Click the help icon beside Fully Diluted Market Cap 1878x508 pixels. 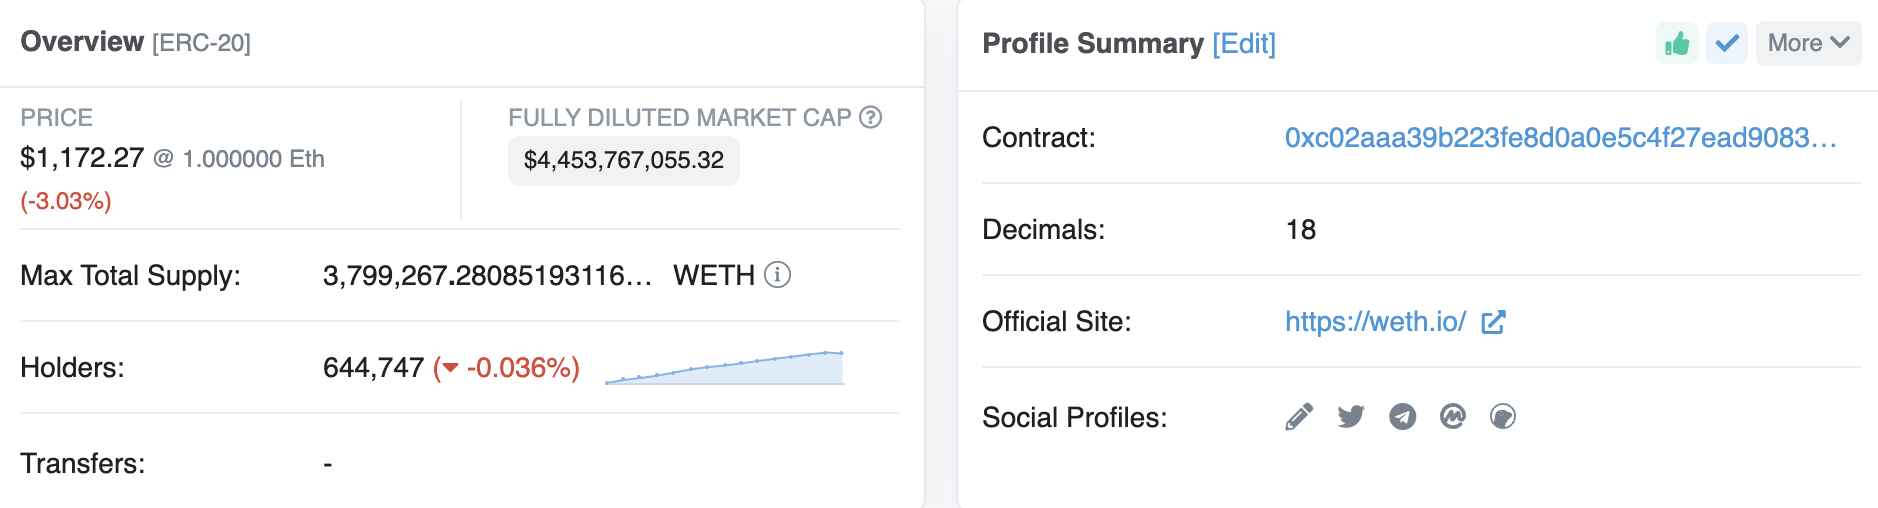(x=871, y=118)
